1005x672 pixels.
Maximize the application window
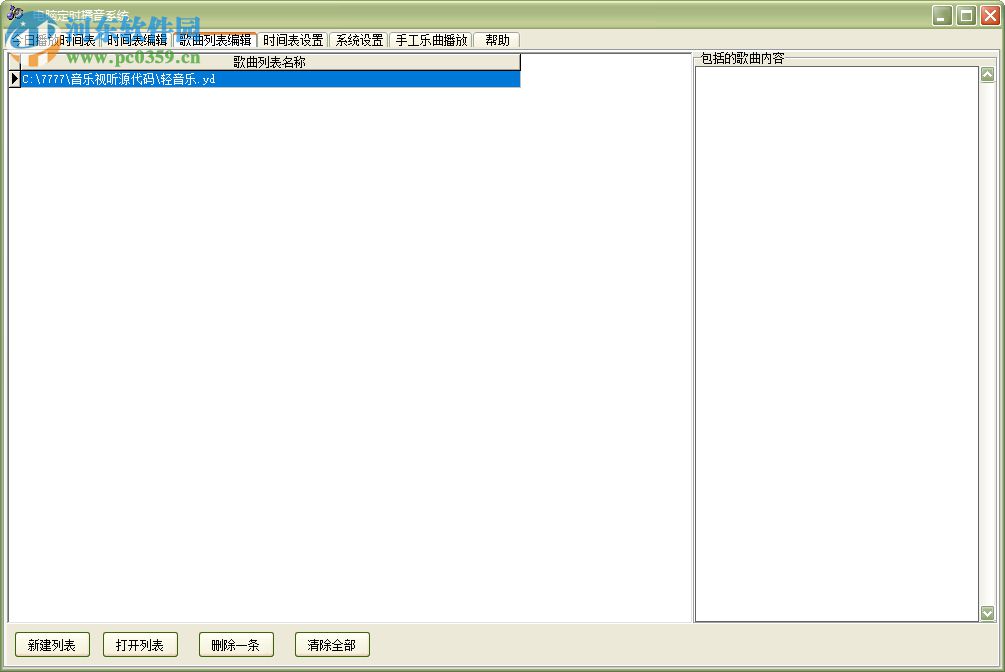tap(966, 15)
